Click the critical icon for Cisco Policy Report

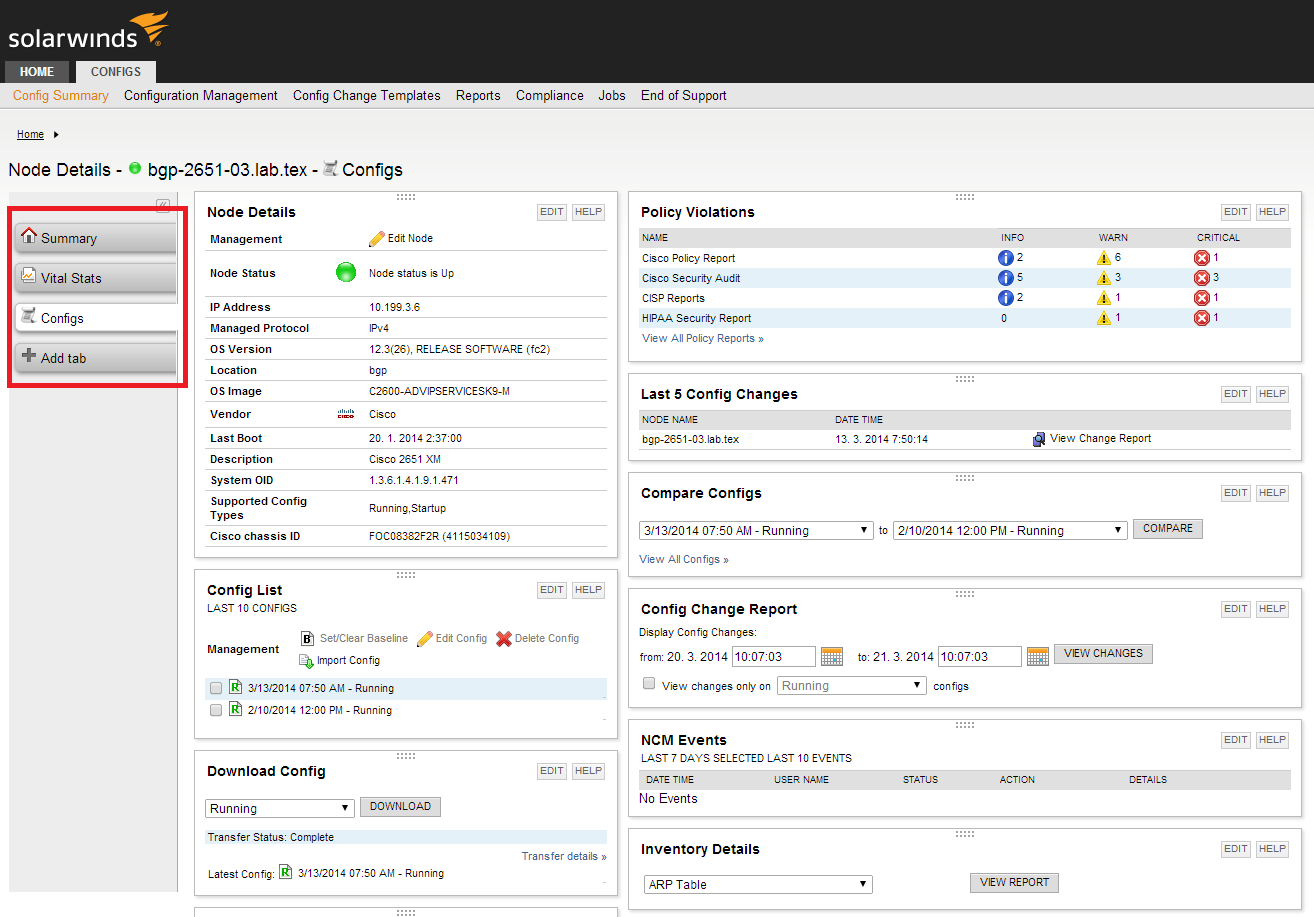click(1202, 258)
